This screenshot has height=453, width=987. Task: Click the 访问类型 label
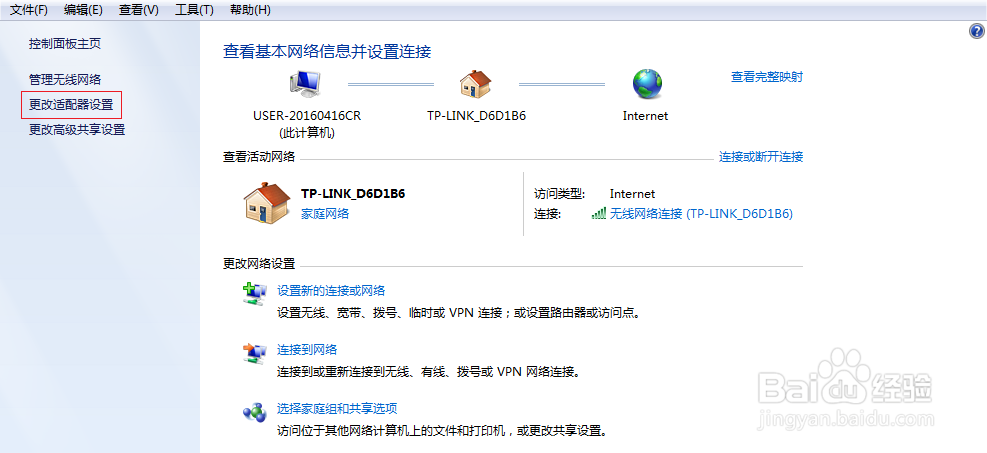pyautogui.click(x=560, y=194)
